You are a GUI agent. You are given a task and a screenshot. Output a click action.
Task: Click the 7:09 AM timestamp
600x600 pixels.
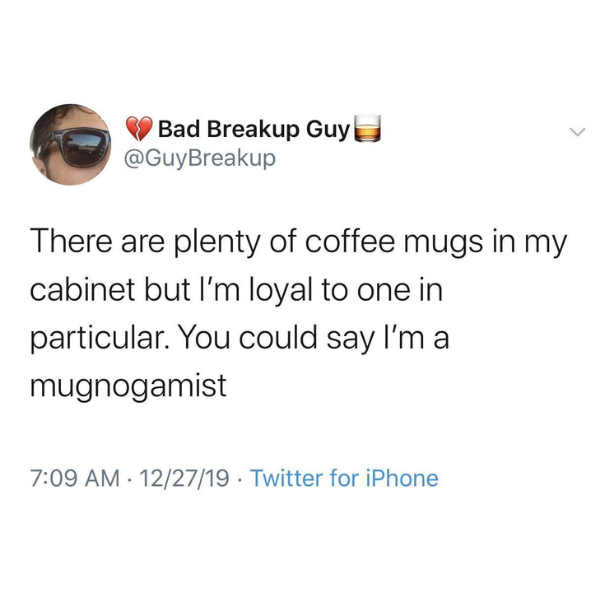click(75, 478)
